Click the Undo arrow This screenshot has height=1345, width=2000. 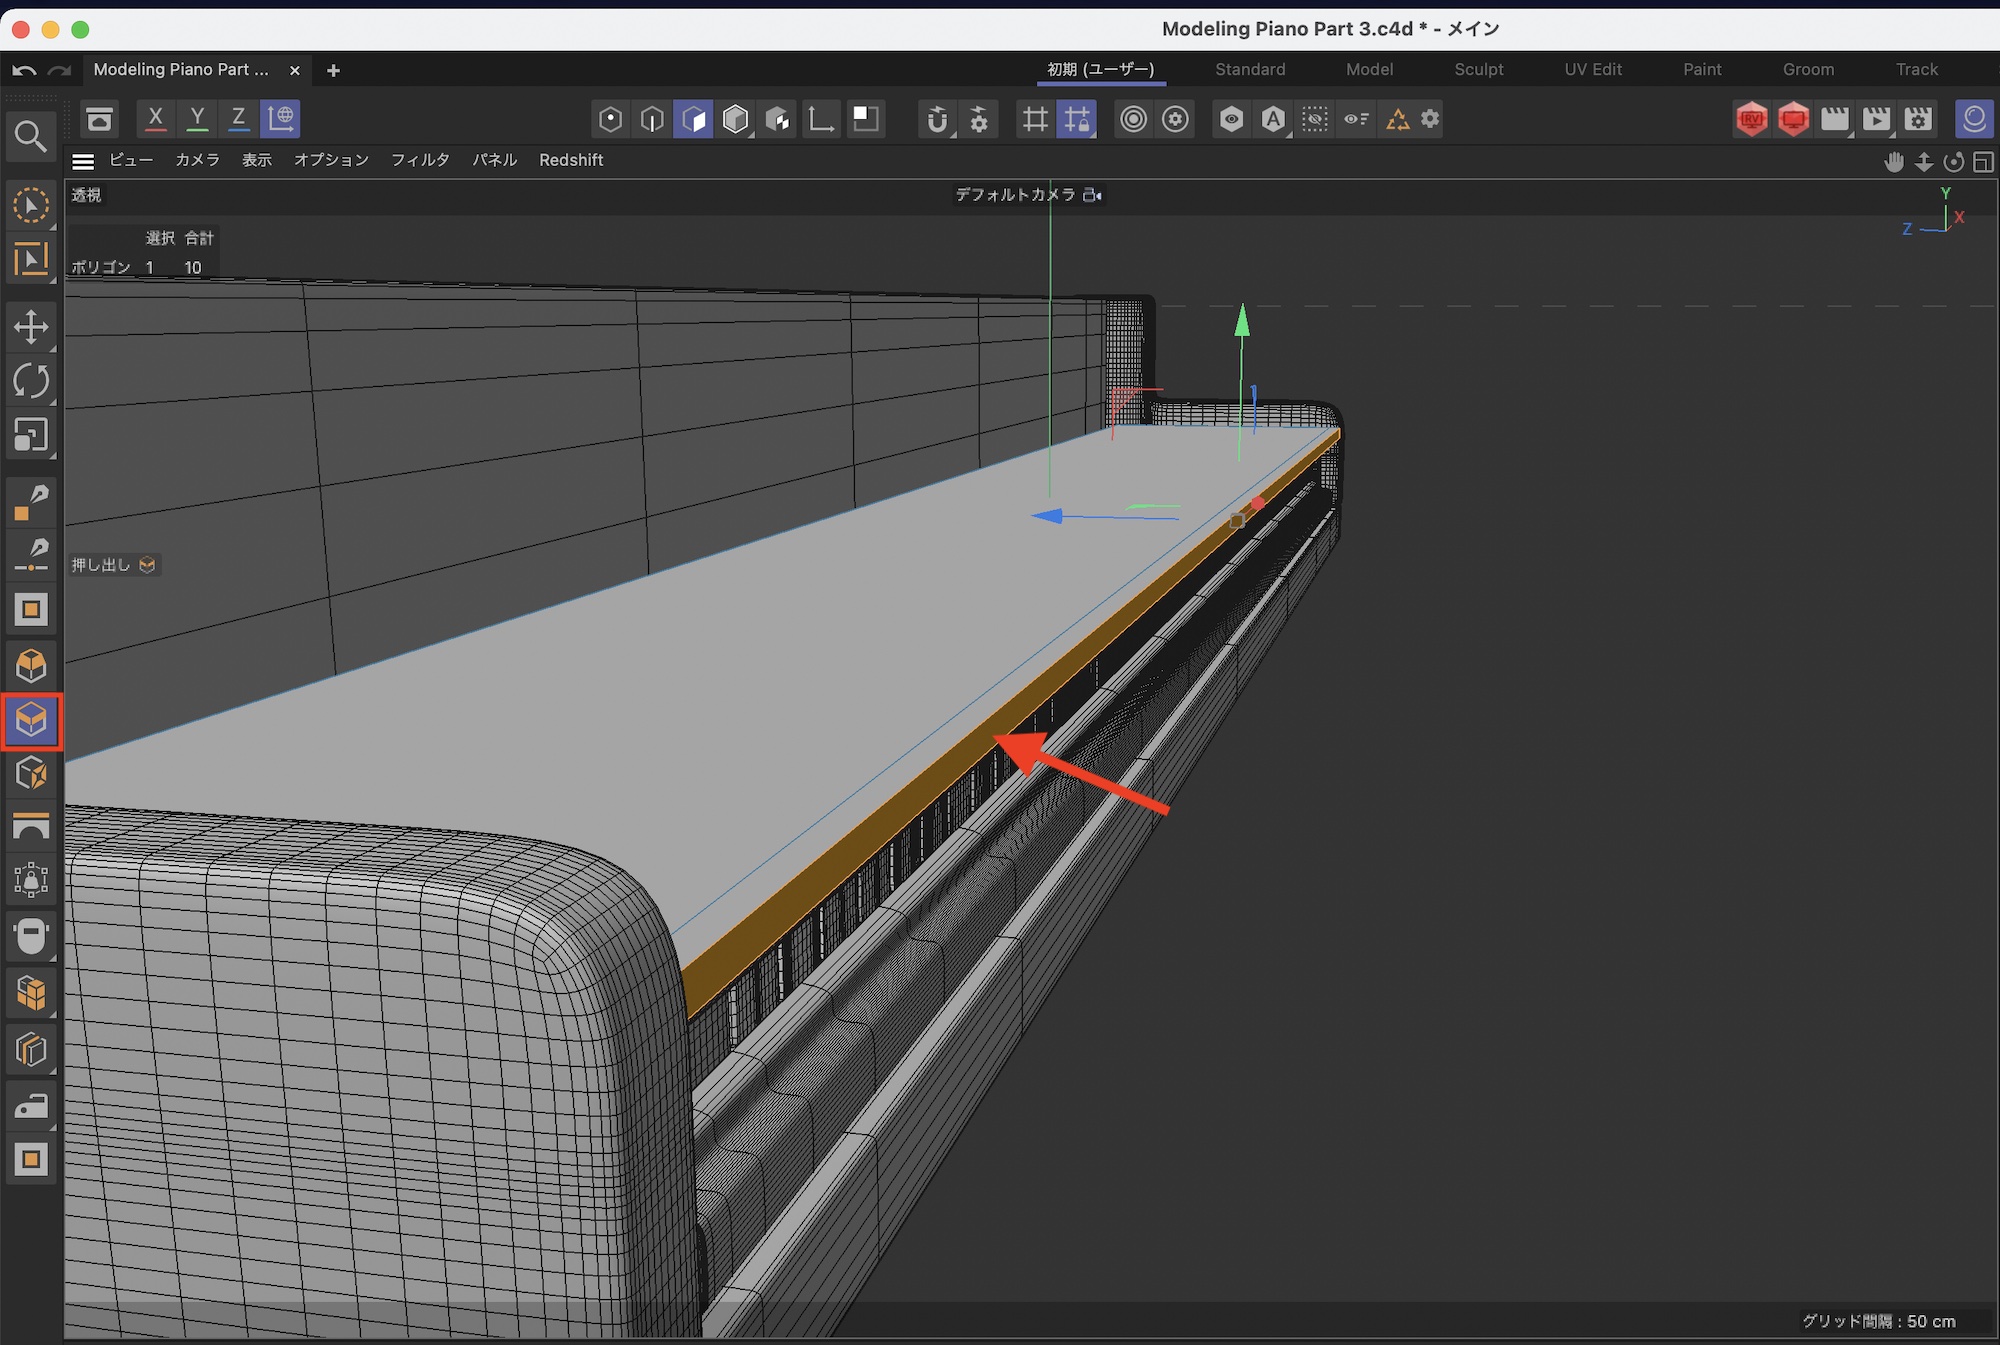(24, 70)
